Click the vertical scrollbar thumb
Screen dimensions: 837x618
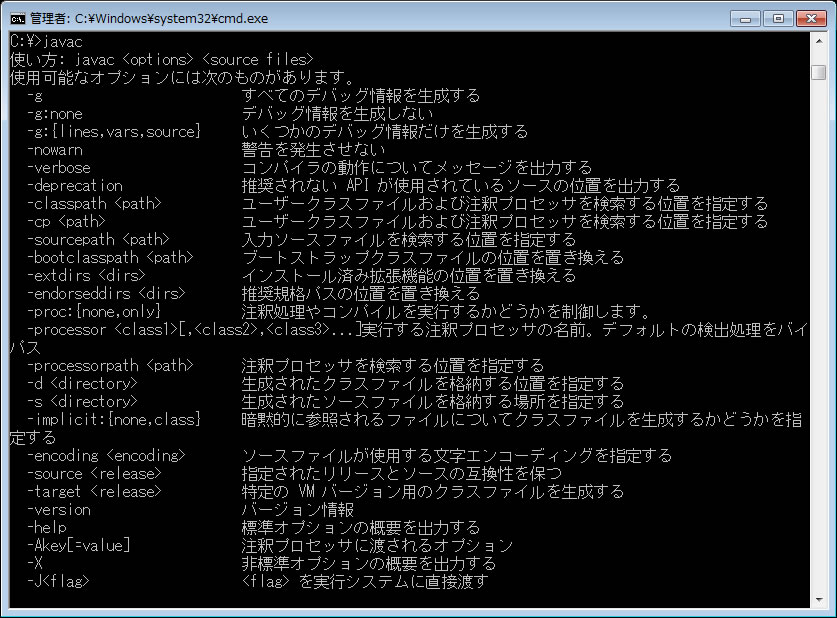pos(819,72)
